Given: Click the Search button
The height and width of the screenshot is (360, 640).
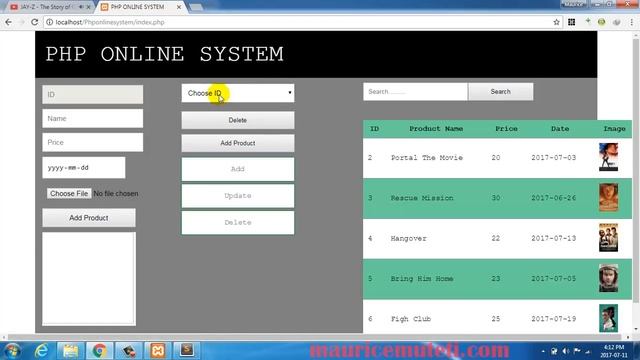Looking at the screenshot, I should coord(501,91).
